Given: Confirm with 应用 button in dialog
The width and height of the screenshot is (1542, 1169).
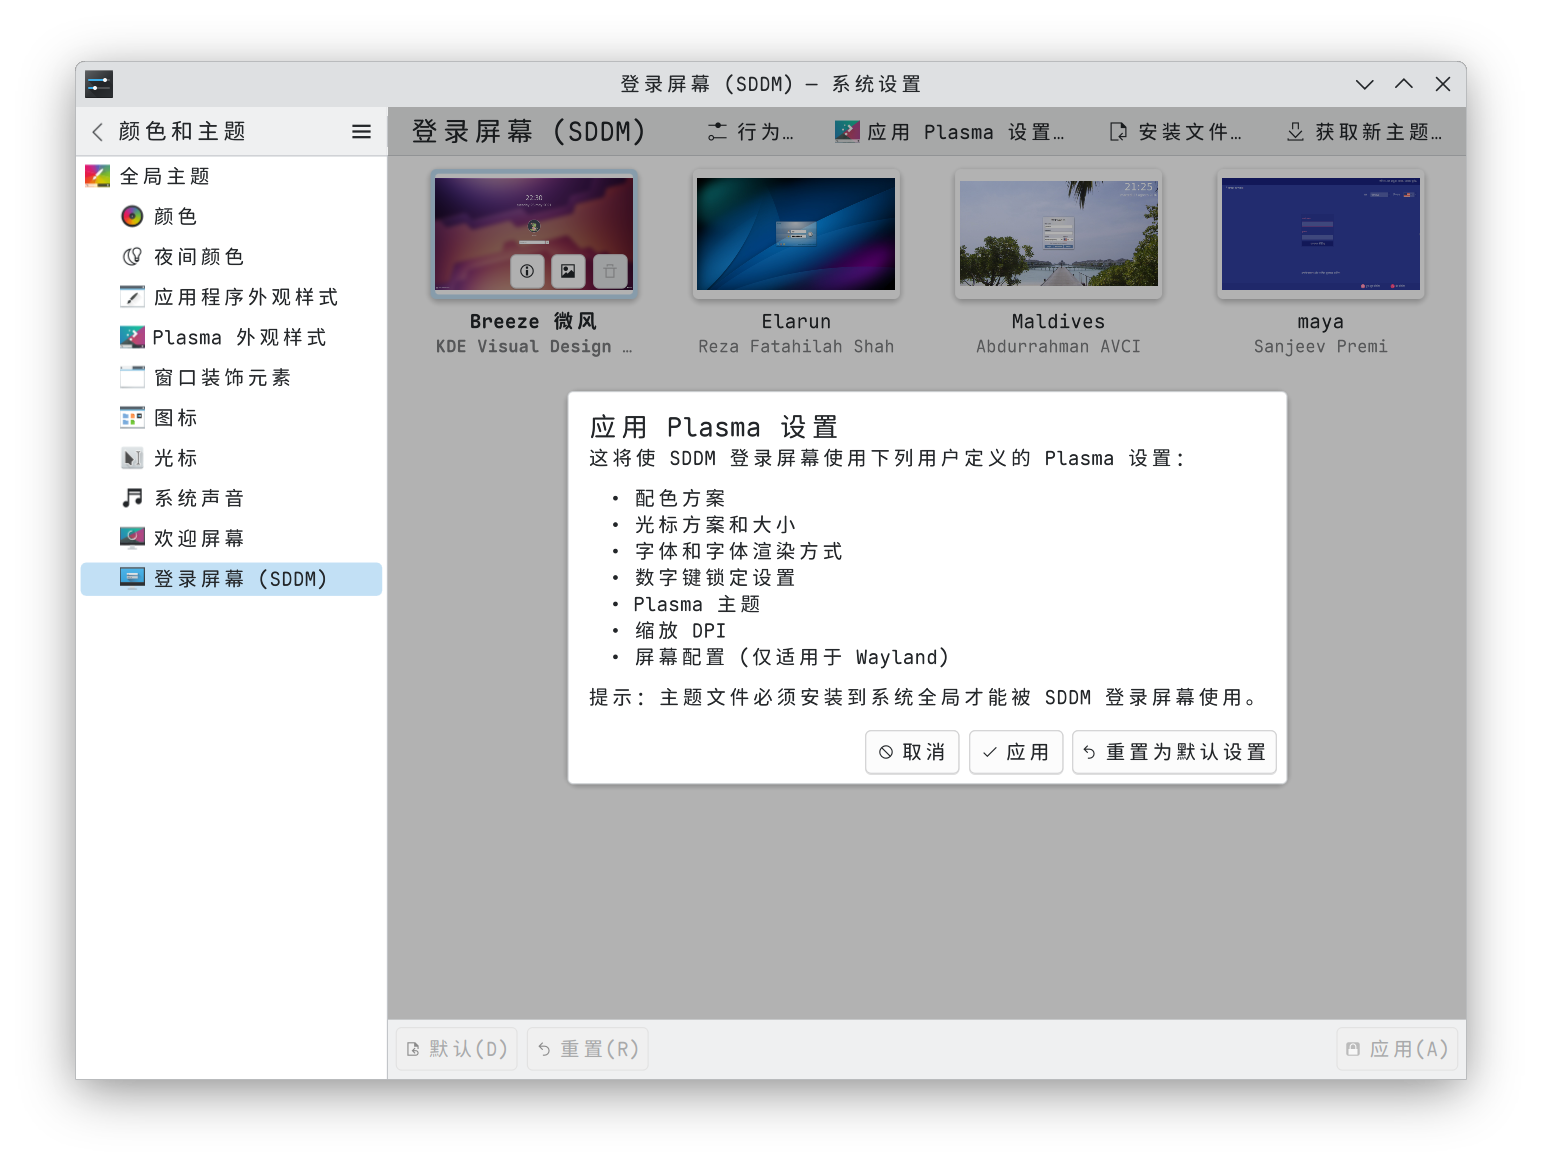Looking at the screenshot, I should click(x=1015, y=752).
